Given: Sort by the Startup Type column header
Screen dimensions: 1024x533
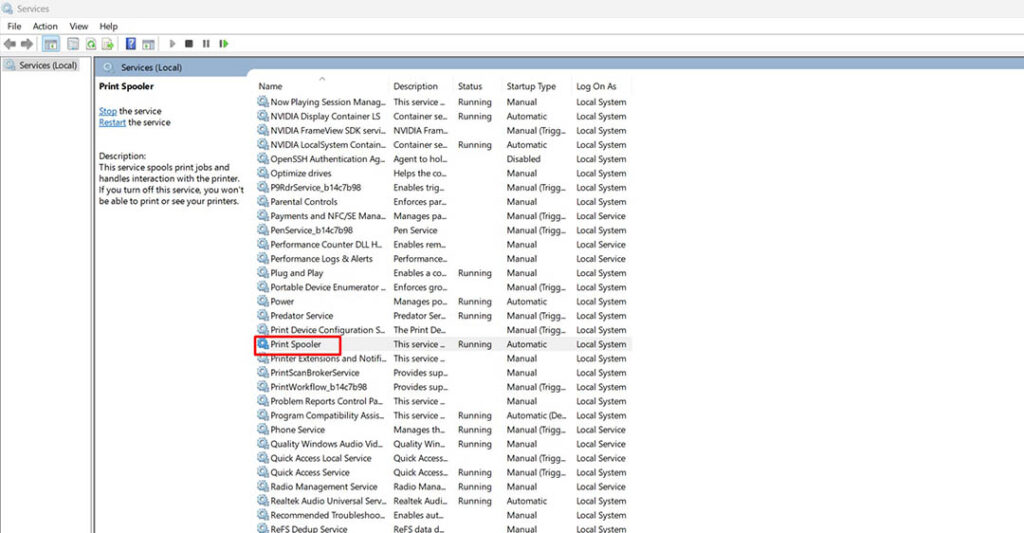Looking at the screenshot, I should point(531,86).
